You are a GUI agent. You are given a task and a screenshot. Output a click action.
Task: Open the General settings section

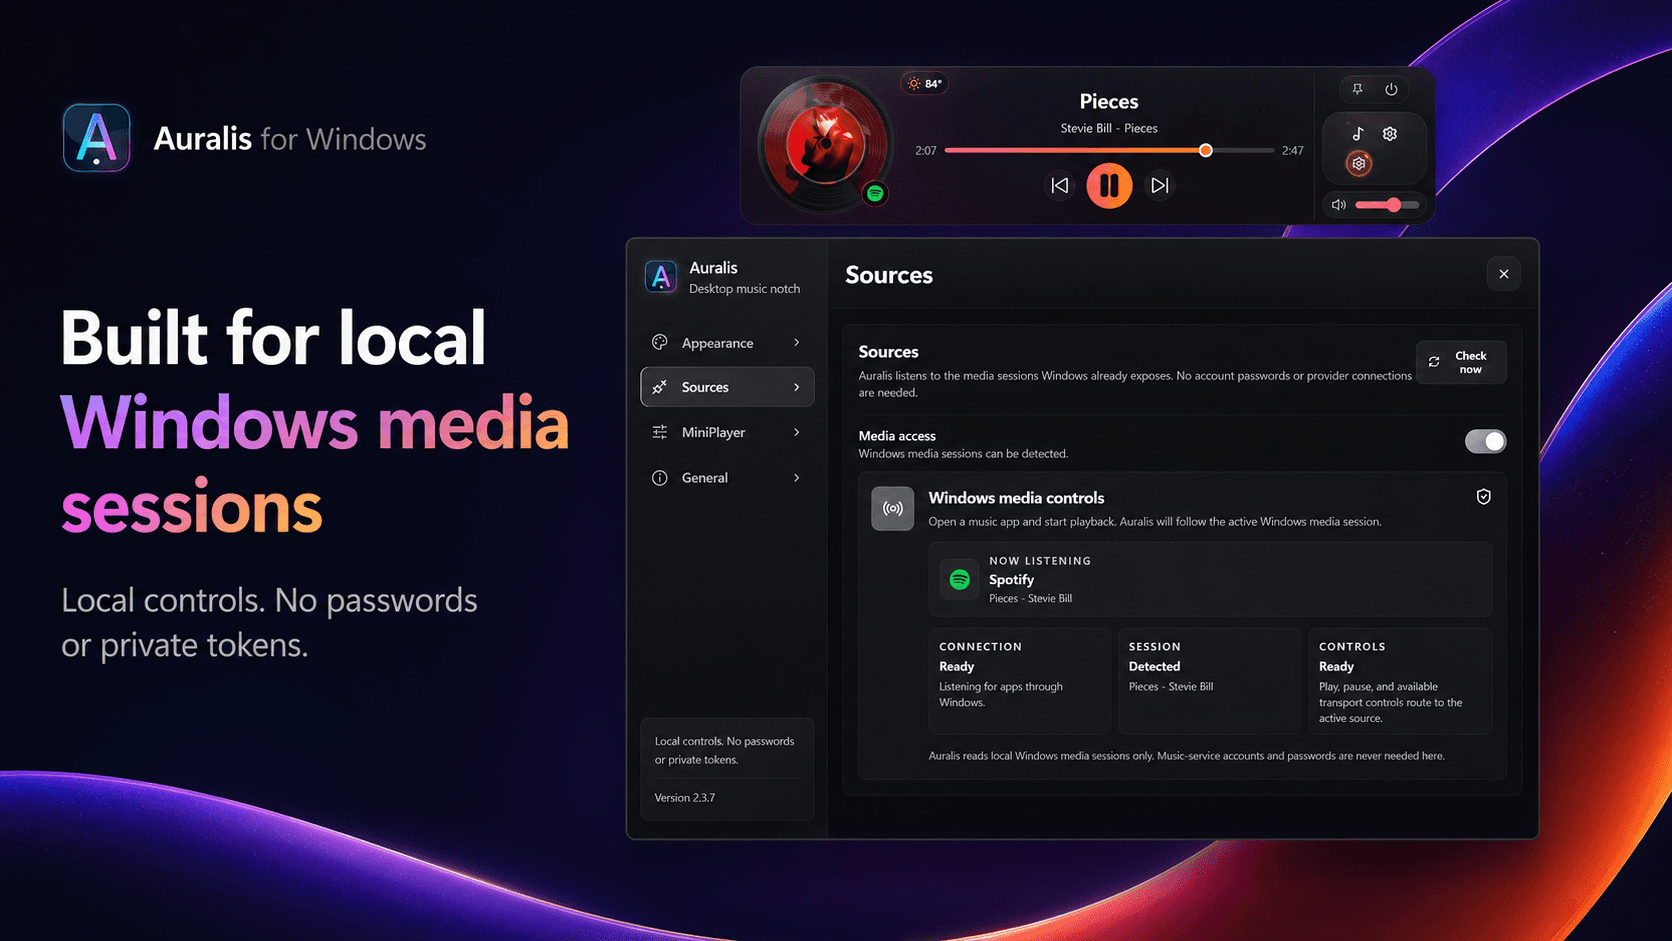tap(727, 478)
